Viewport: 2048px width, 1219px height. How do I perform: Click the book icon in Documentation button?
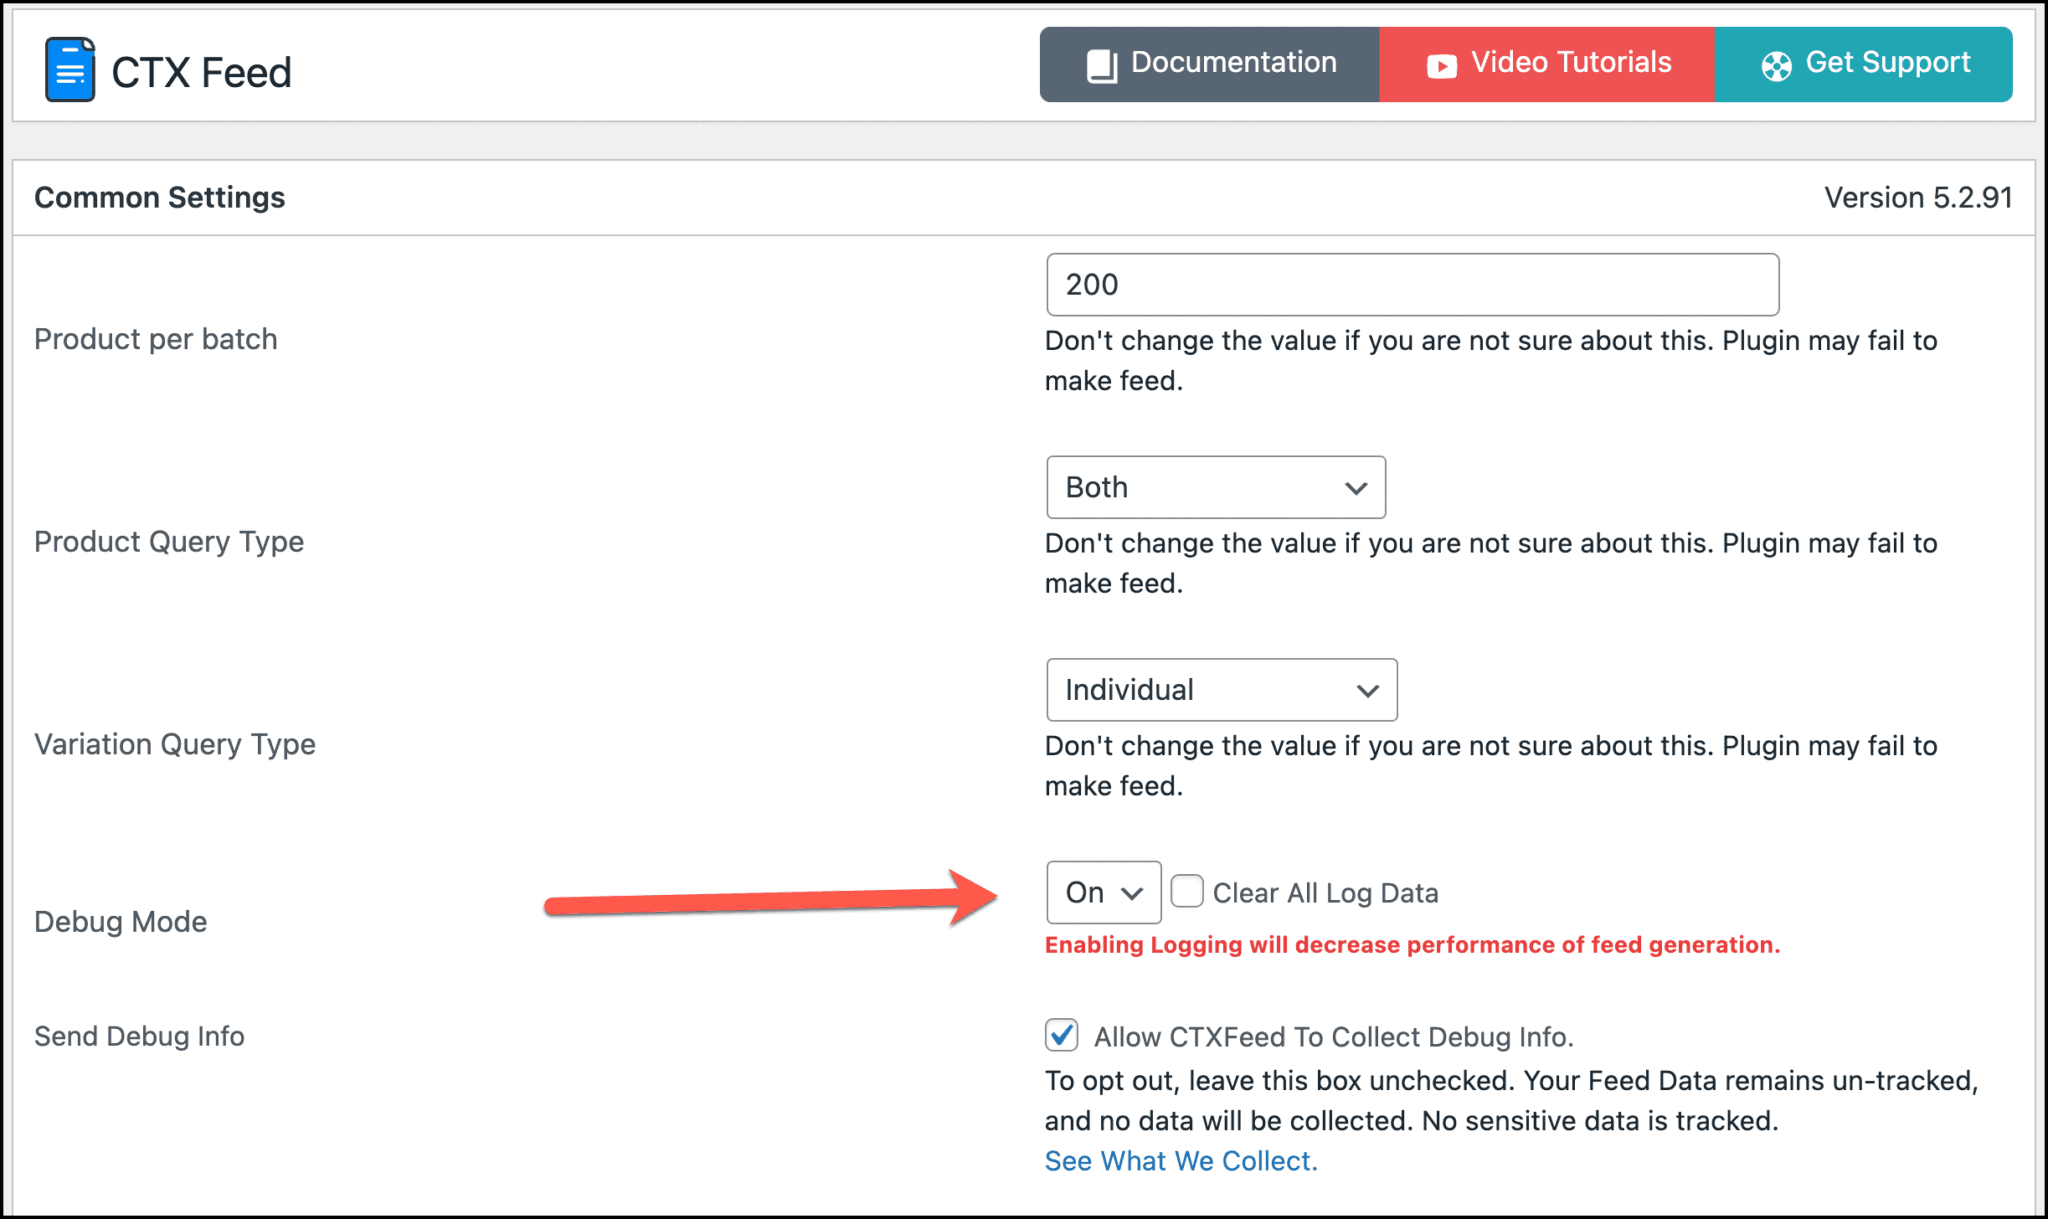[1100, 63]
